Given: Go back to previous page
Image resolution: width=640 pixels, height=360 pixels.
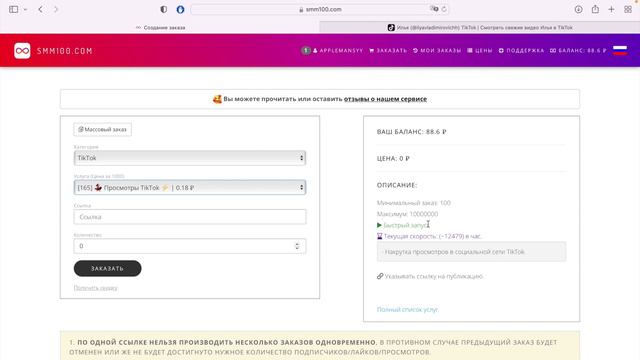Looking at the screenshot, I should [x=40, y=9].
